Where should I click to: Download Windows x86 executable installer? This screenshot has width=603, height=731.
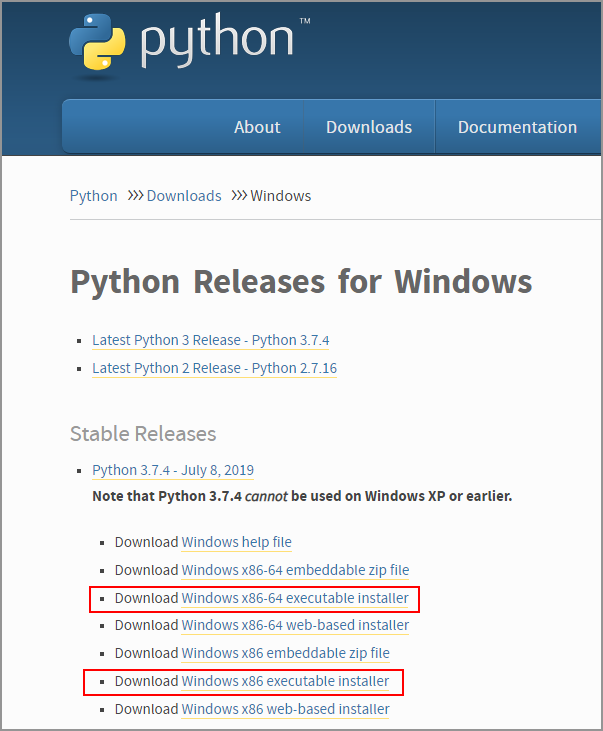click(285, 681)
